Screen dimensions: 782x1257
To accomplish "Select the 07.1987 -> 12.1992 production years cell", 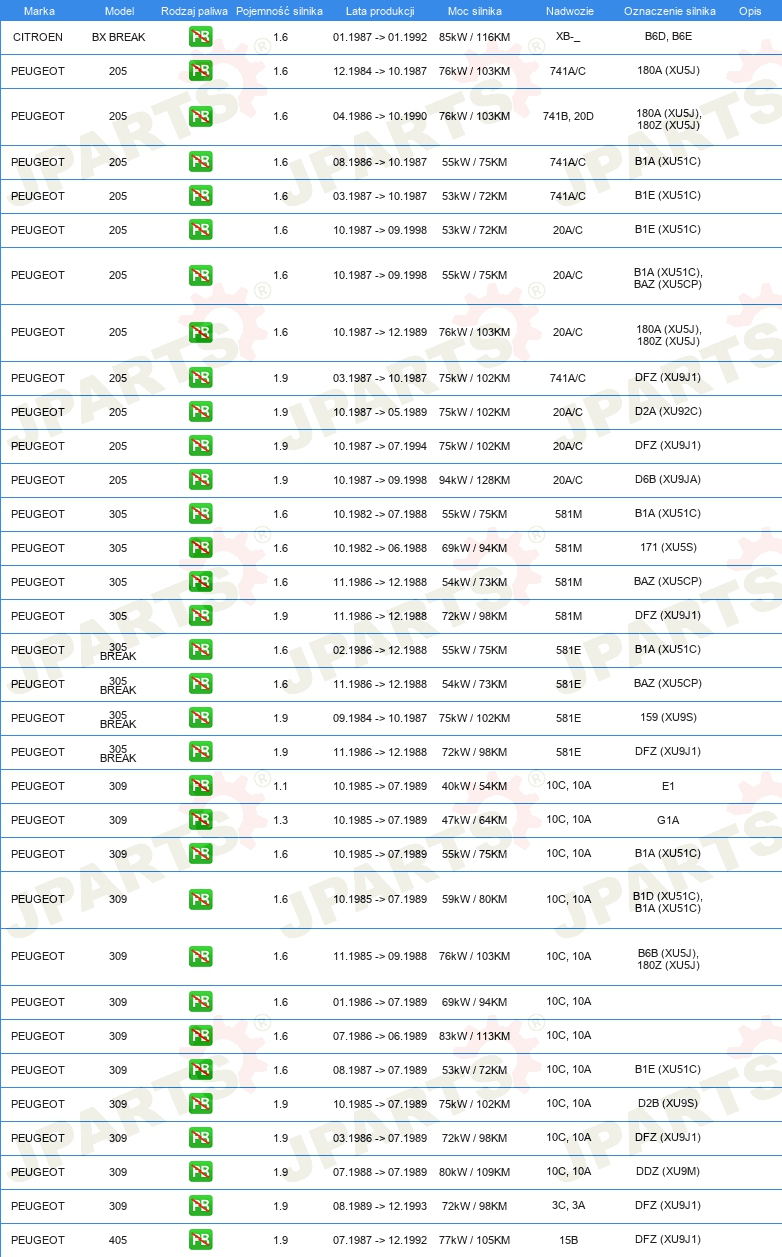I will [380, 1240].
